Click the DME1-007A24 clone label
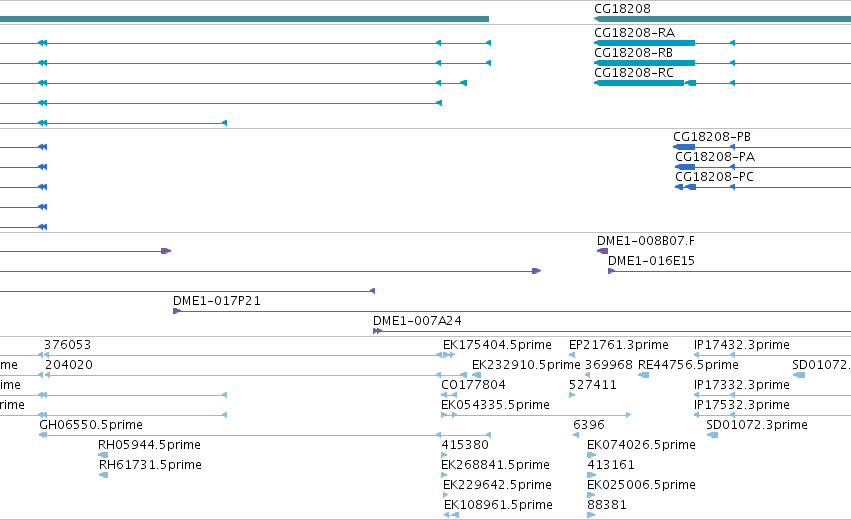851x520 pixels. pyautogui.click(x=417, y=321)
